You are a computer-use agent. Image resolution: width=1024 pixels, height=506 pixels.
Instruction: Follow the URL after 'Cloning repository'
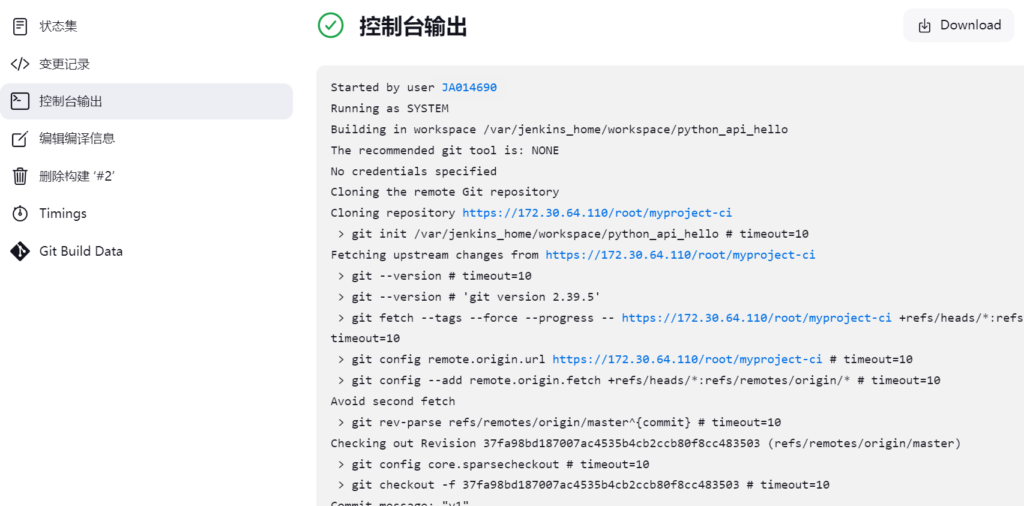click(x=597, y=213)
